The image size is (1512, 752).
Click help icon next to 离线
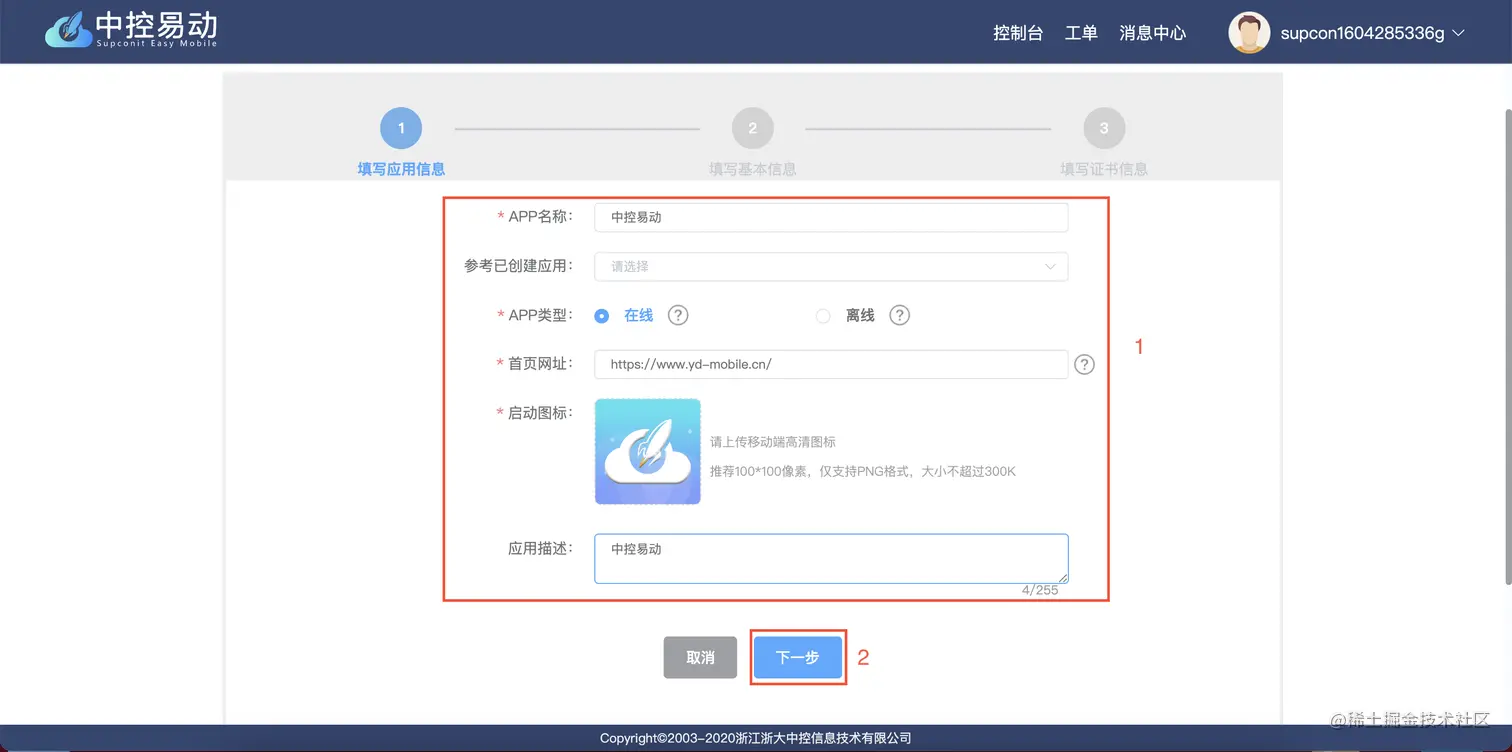900,315
